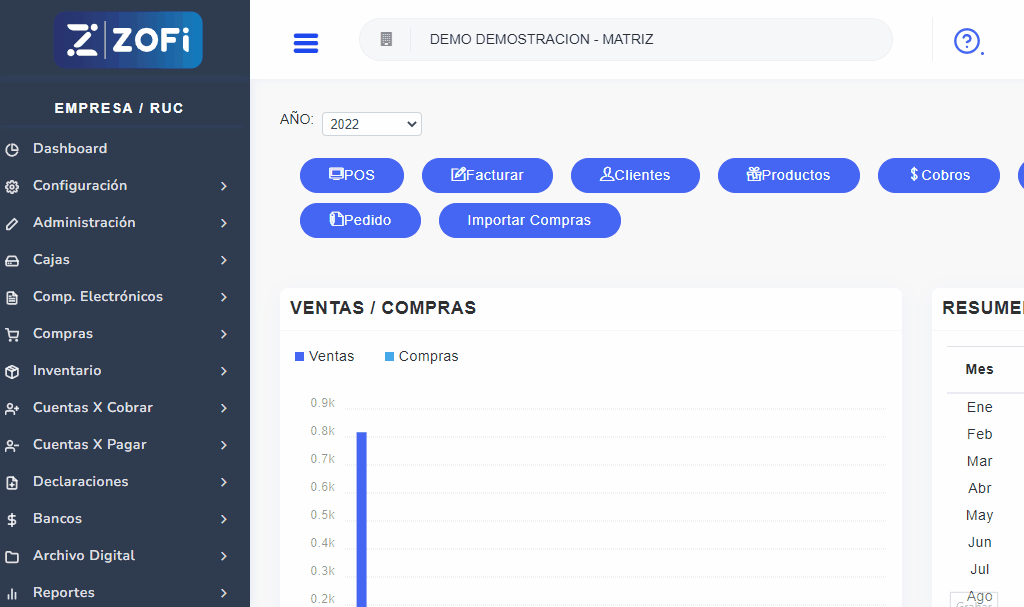Image resolution: width=1024 pixels, height=607 pixels.
Task: Click the Dashboard gauge icon in sidebar
Action: (x=12, y=150)
